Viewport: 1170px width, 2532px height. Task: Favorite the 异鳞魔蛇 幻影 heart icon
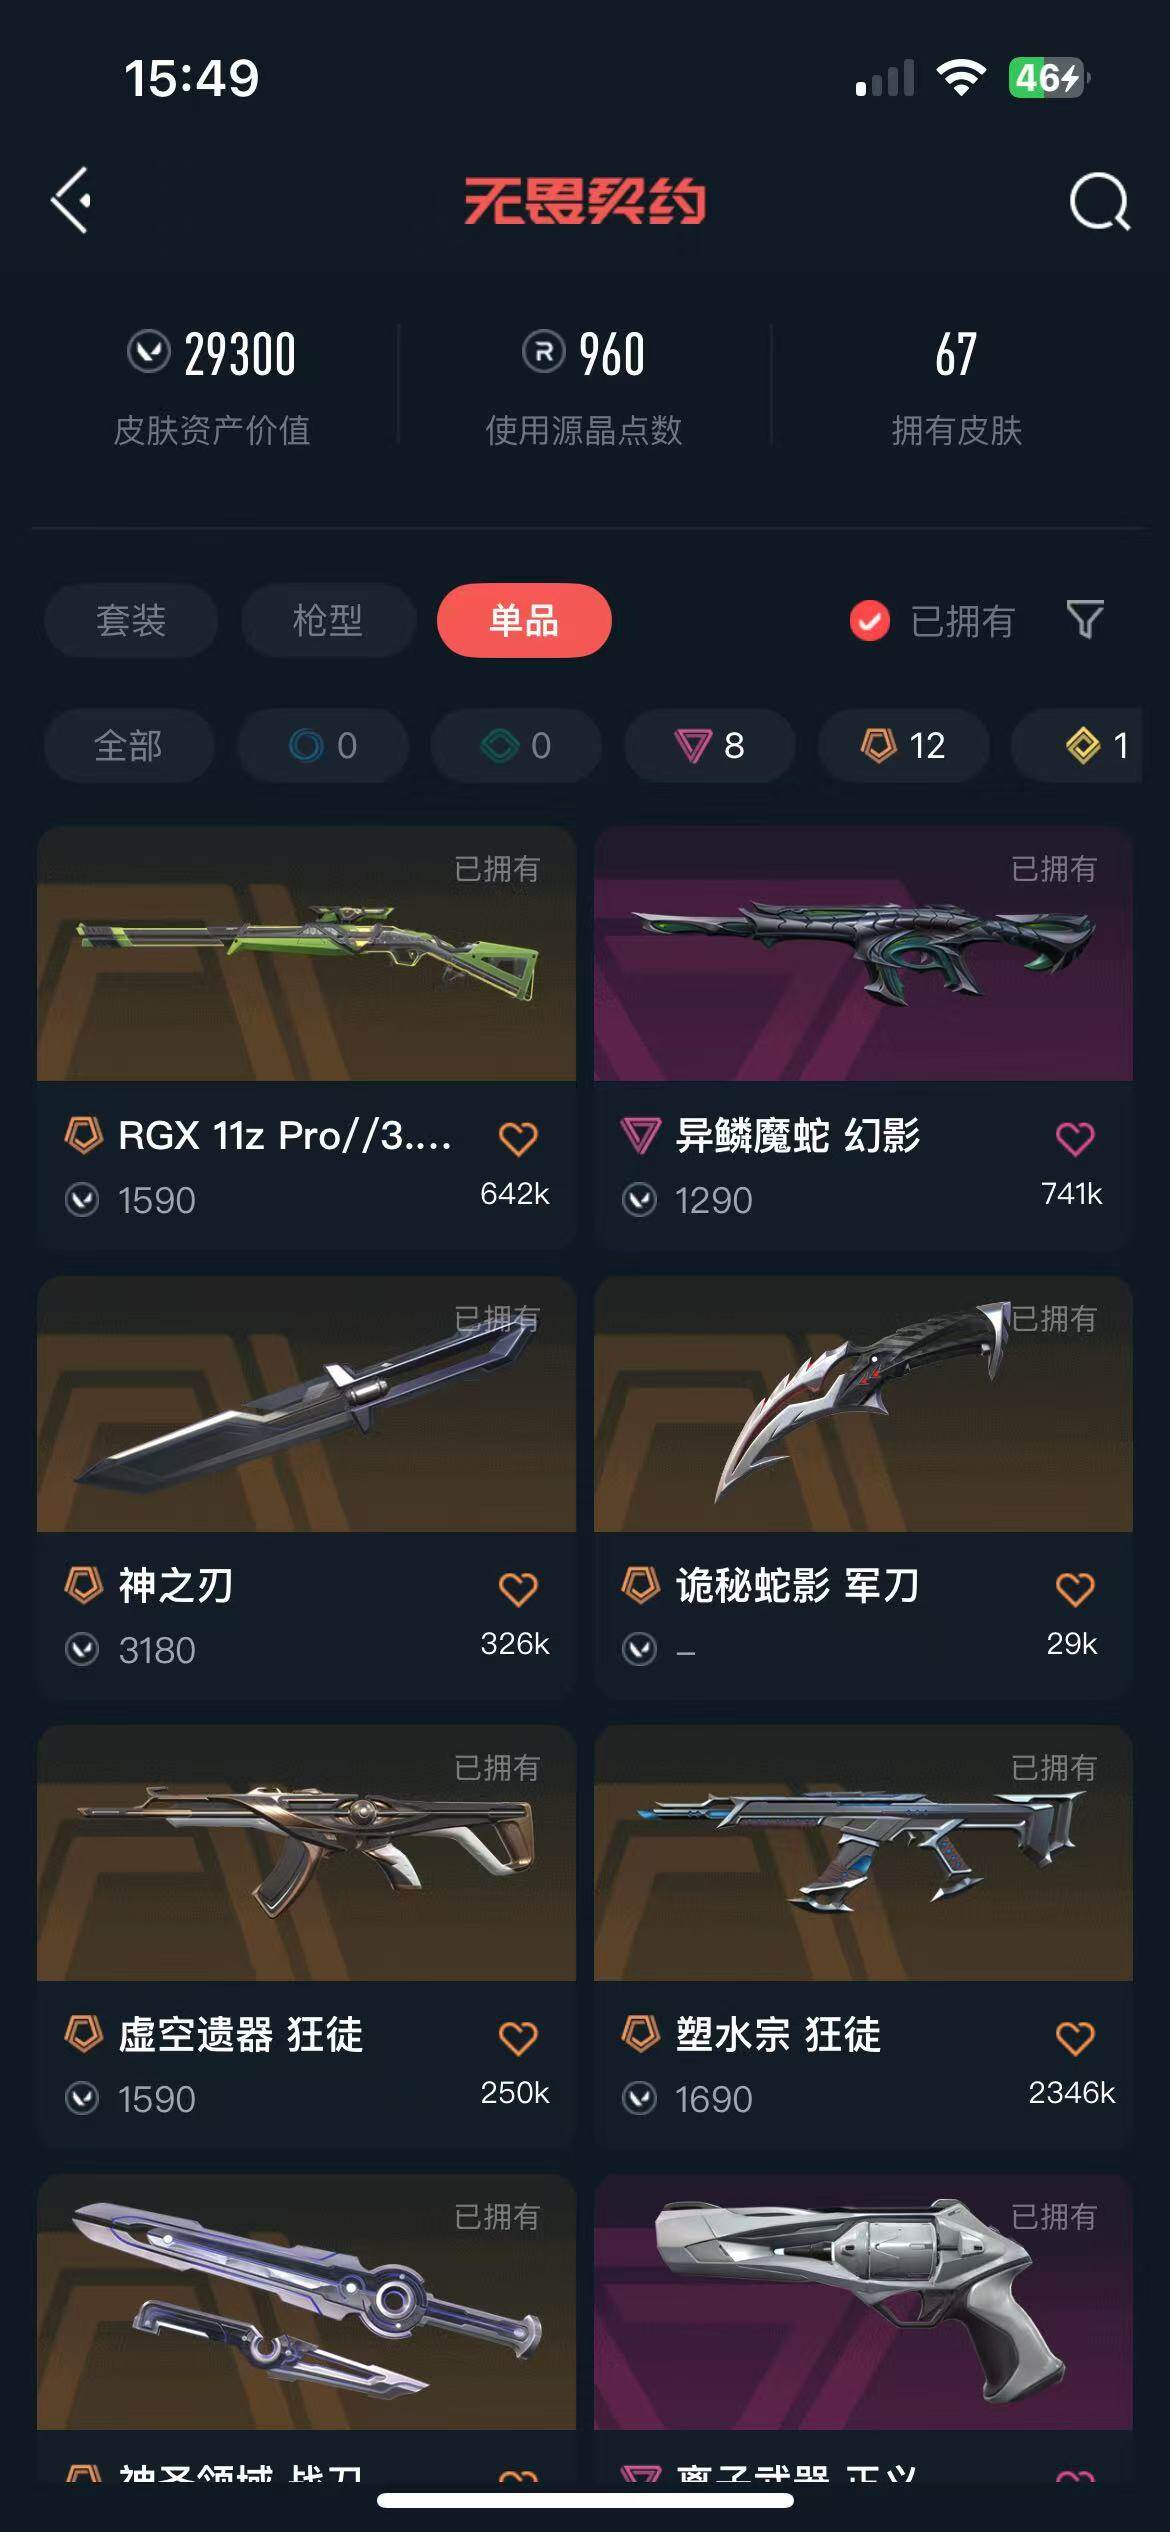1075,1138
